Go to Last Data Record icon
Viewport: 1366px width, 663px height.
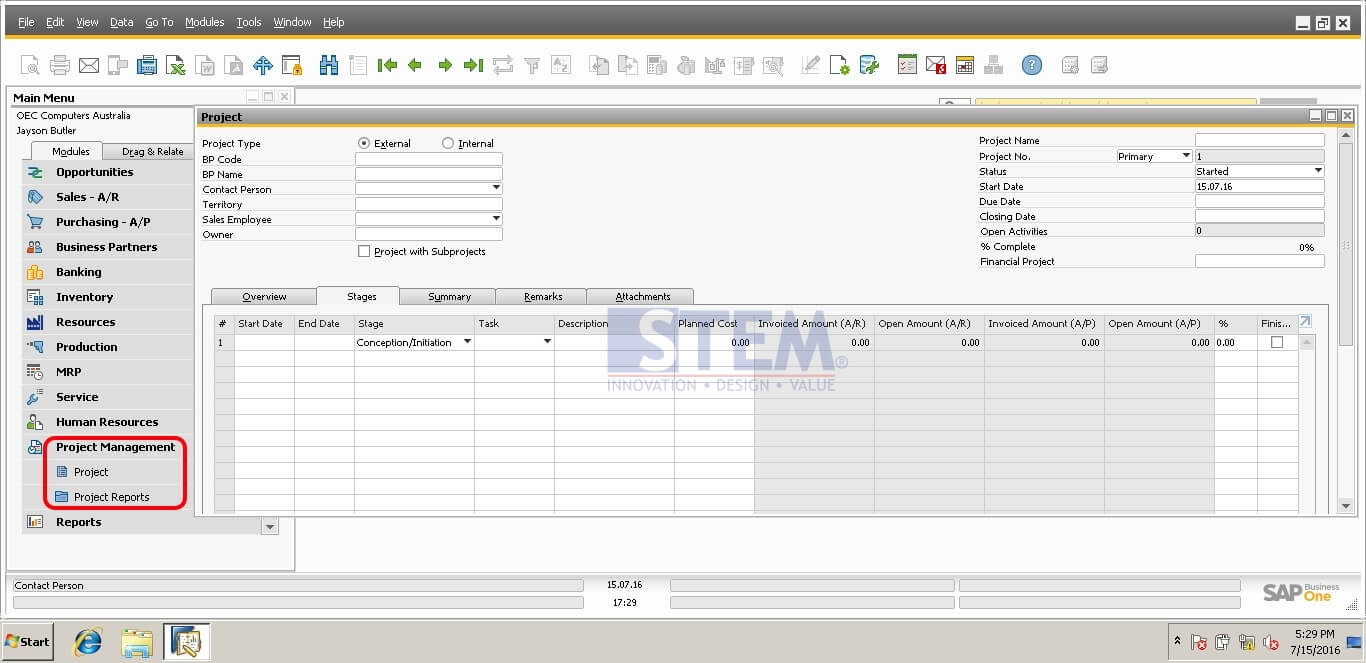click(473, 66)
